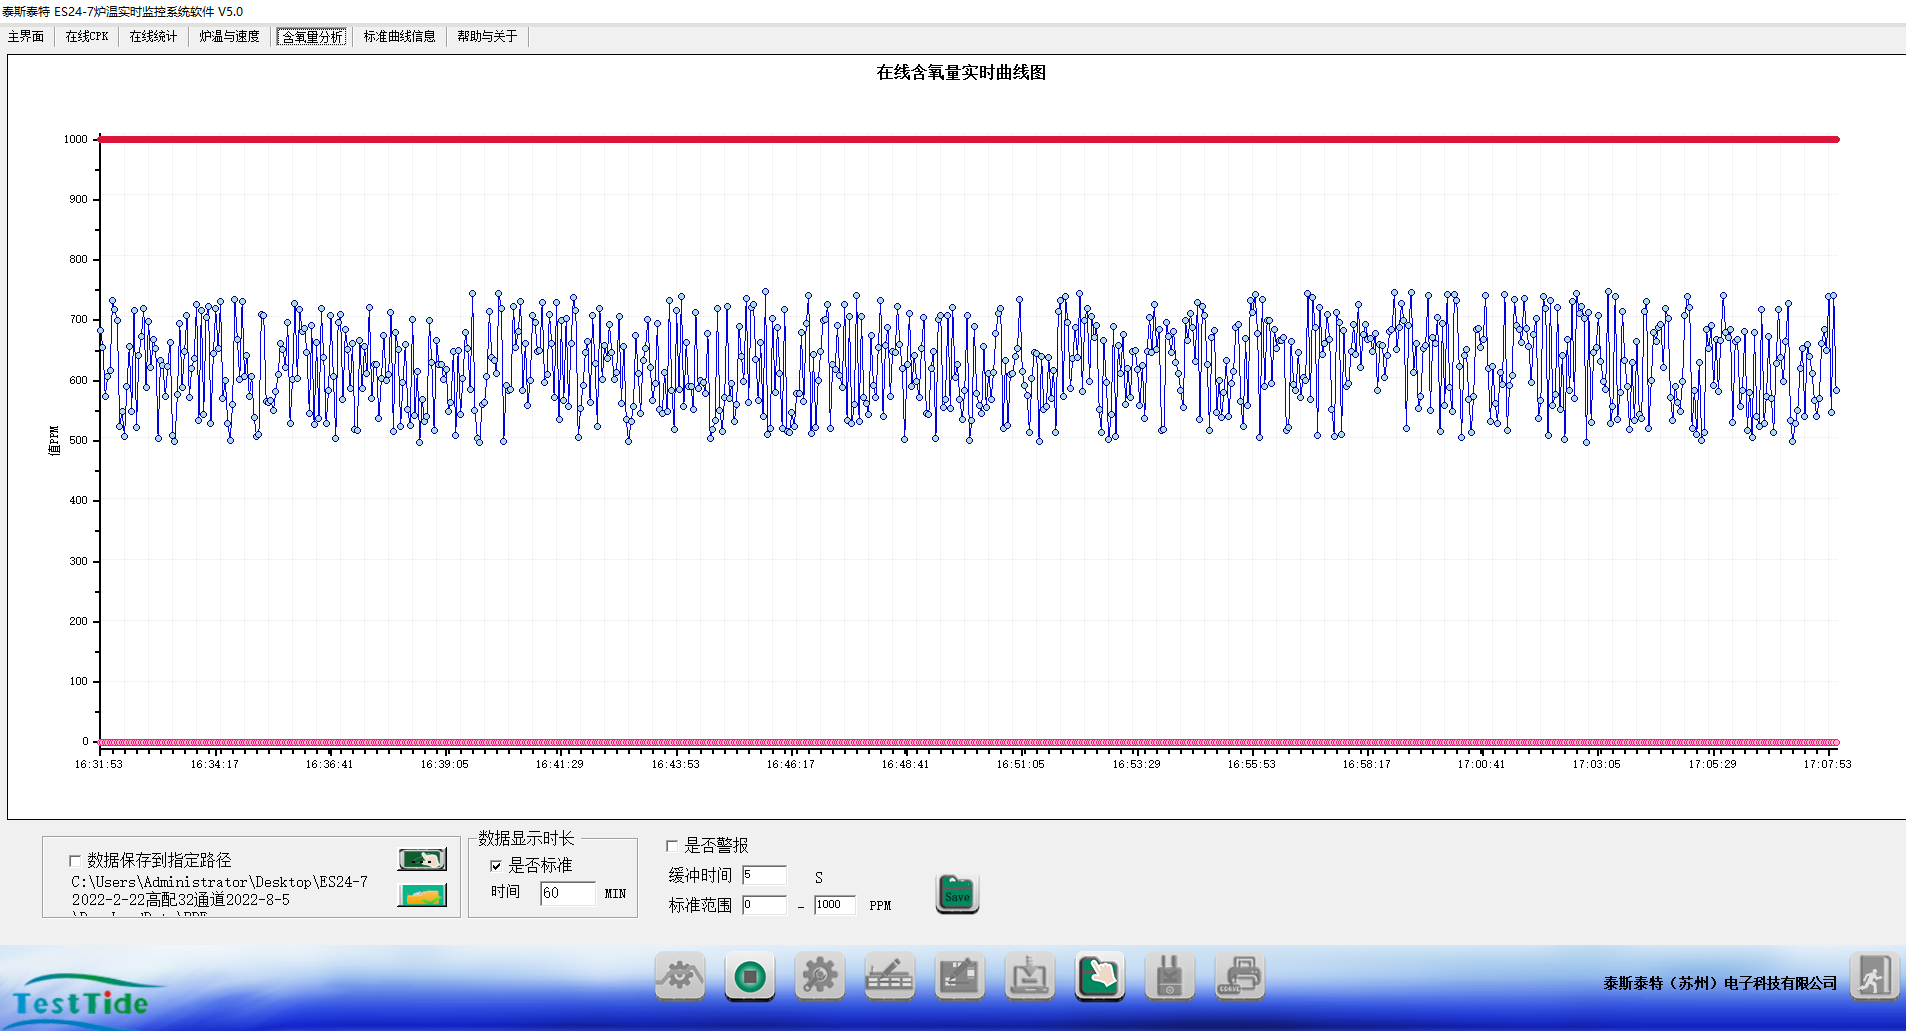The height and width of the screenshot is (1031, 1906).
Task: Click the yellow open folder icon
Action: point(422,896)
